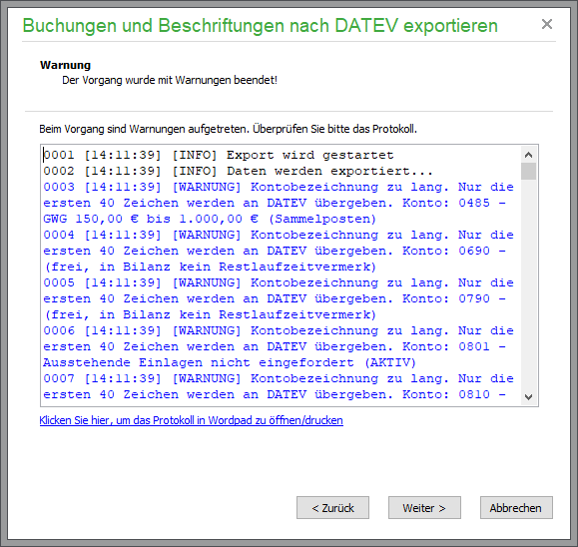Image resolution: width=578 pixels, height=547 pixels.
Task: Click log line 0002 Daten werden exportiert
Action: pos(238,171)
